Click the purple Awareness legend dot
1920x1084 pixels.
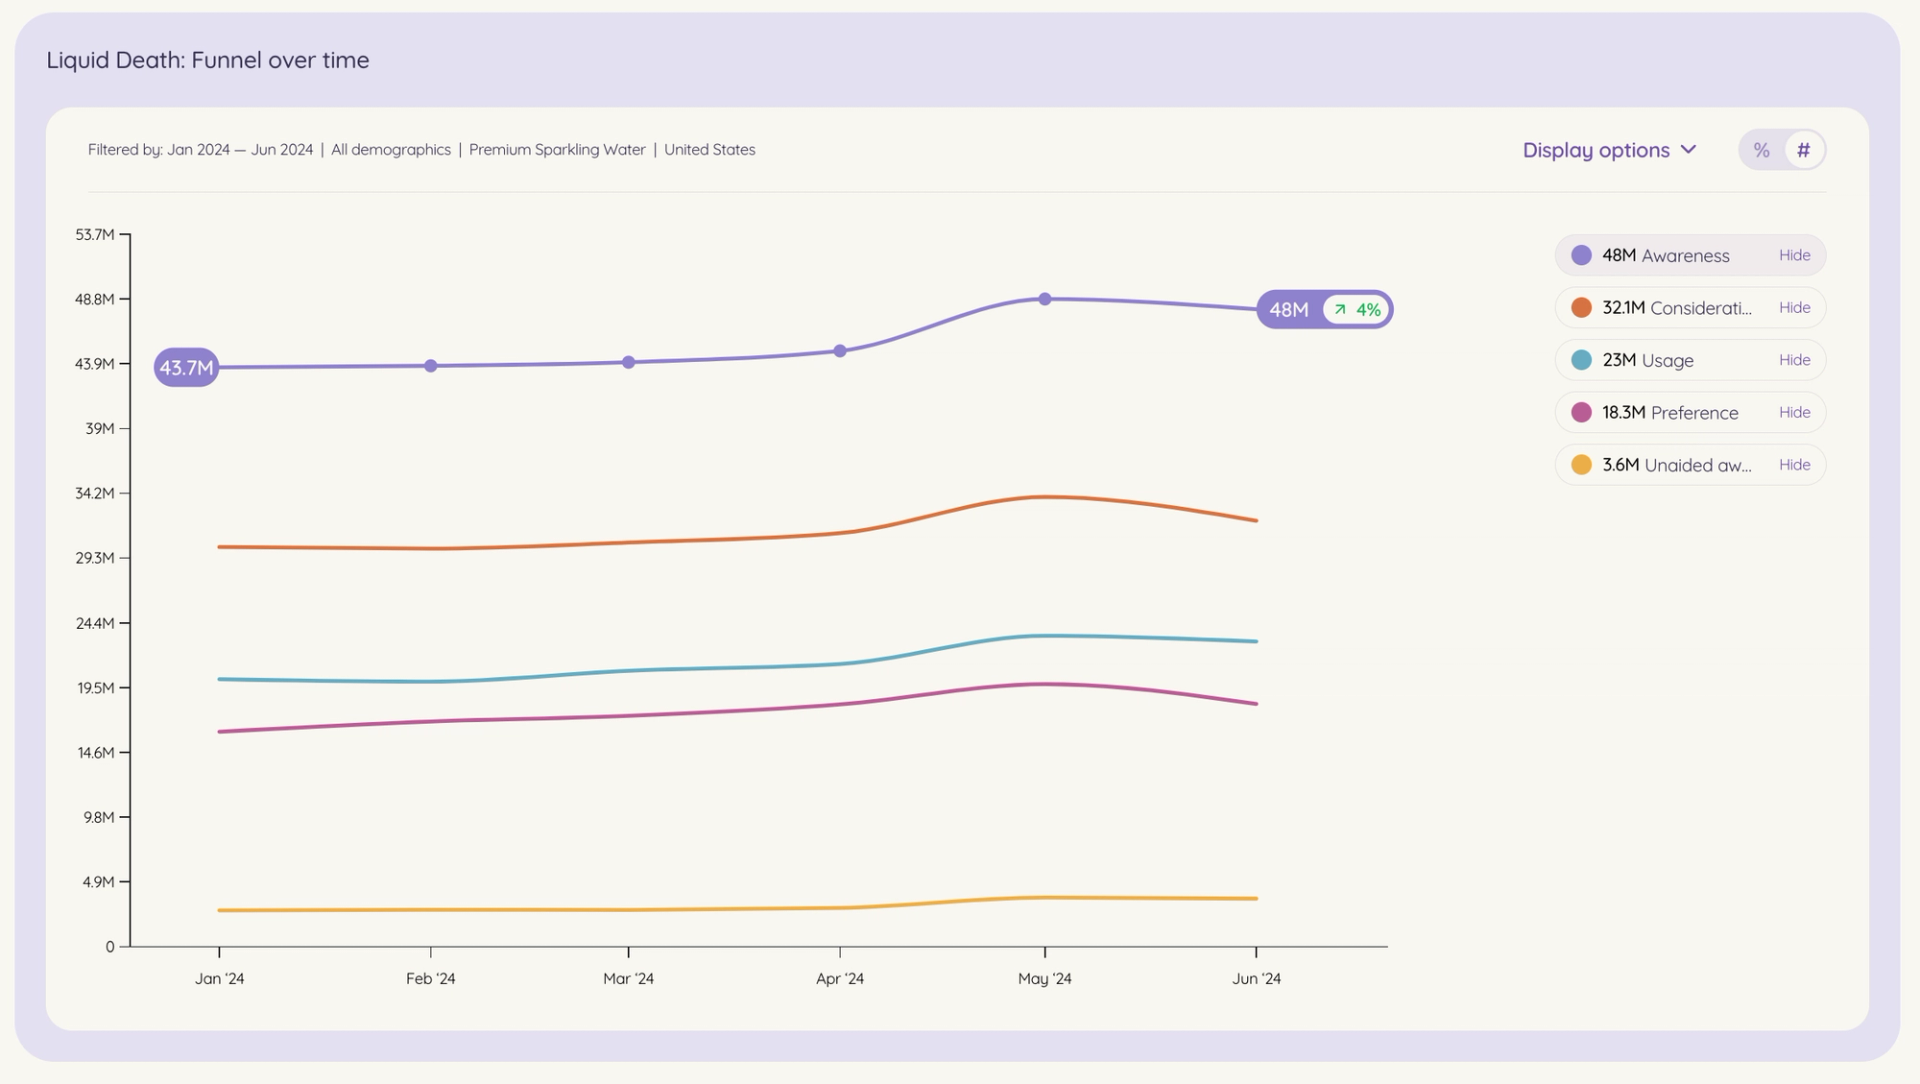click(x=1581, y=255)
